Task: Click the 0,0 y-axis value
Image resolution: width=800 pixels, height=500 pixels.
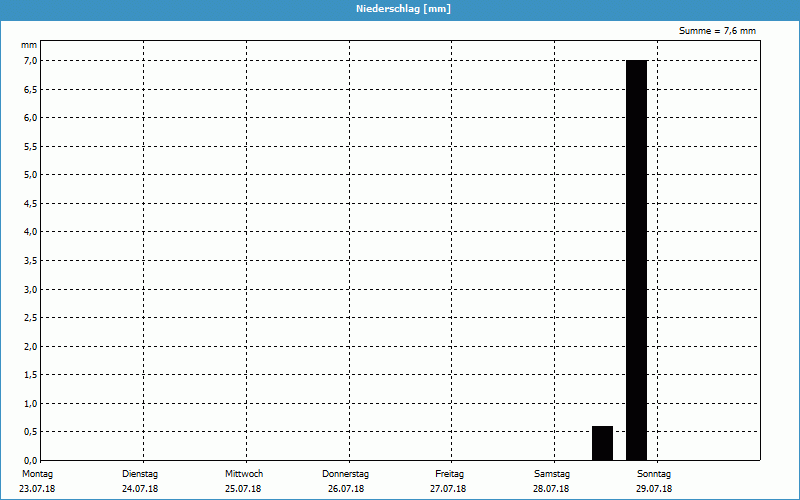Action: pyautogui.click(x=30, y=460)
